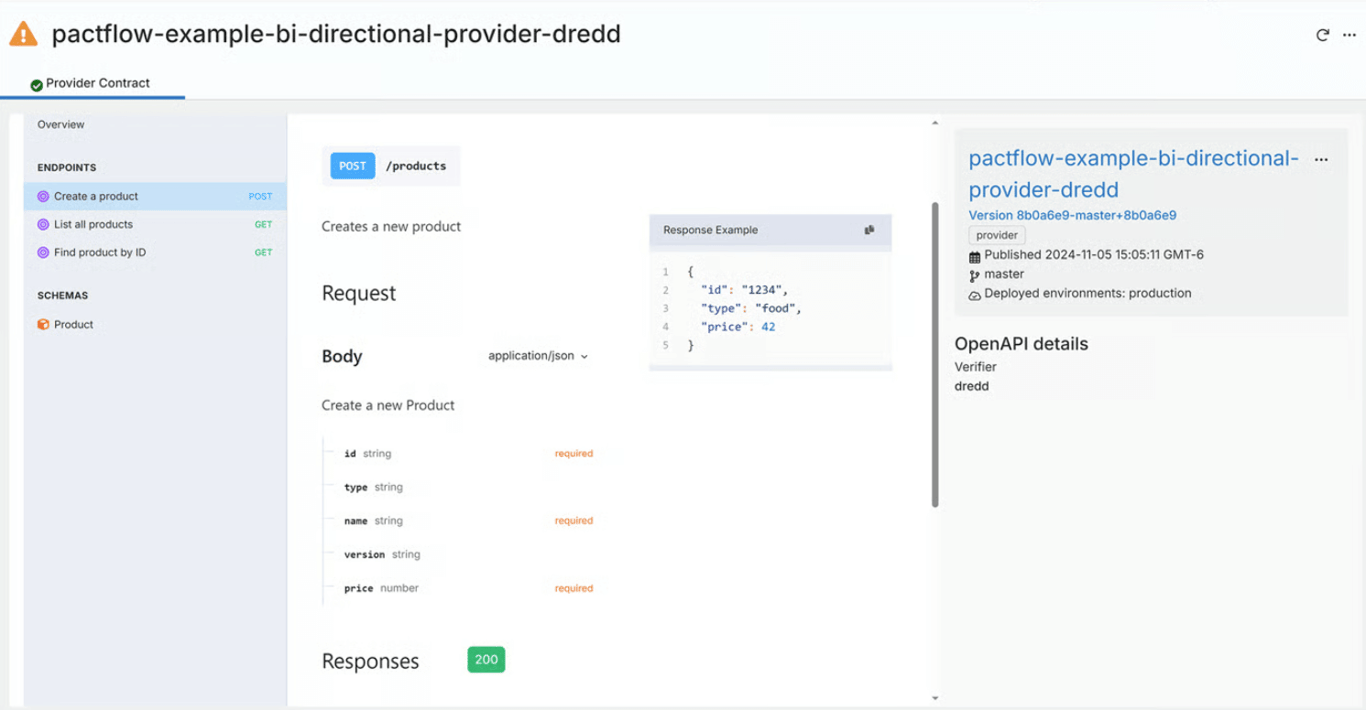Click the page title pactflow-example-bi-directional-provider-dredd
Screen dimensions: 1366x710
(336, 34)
